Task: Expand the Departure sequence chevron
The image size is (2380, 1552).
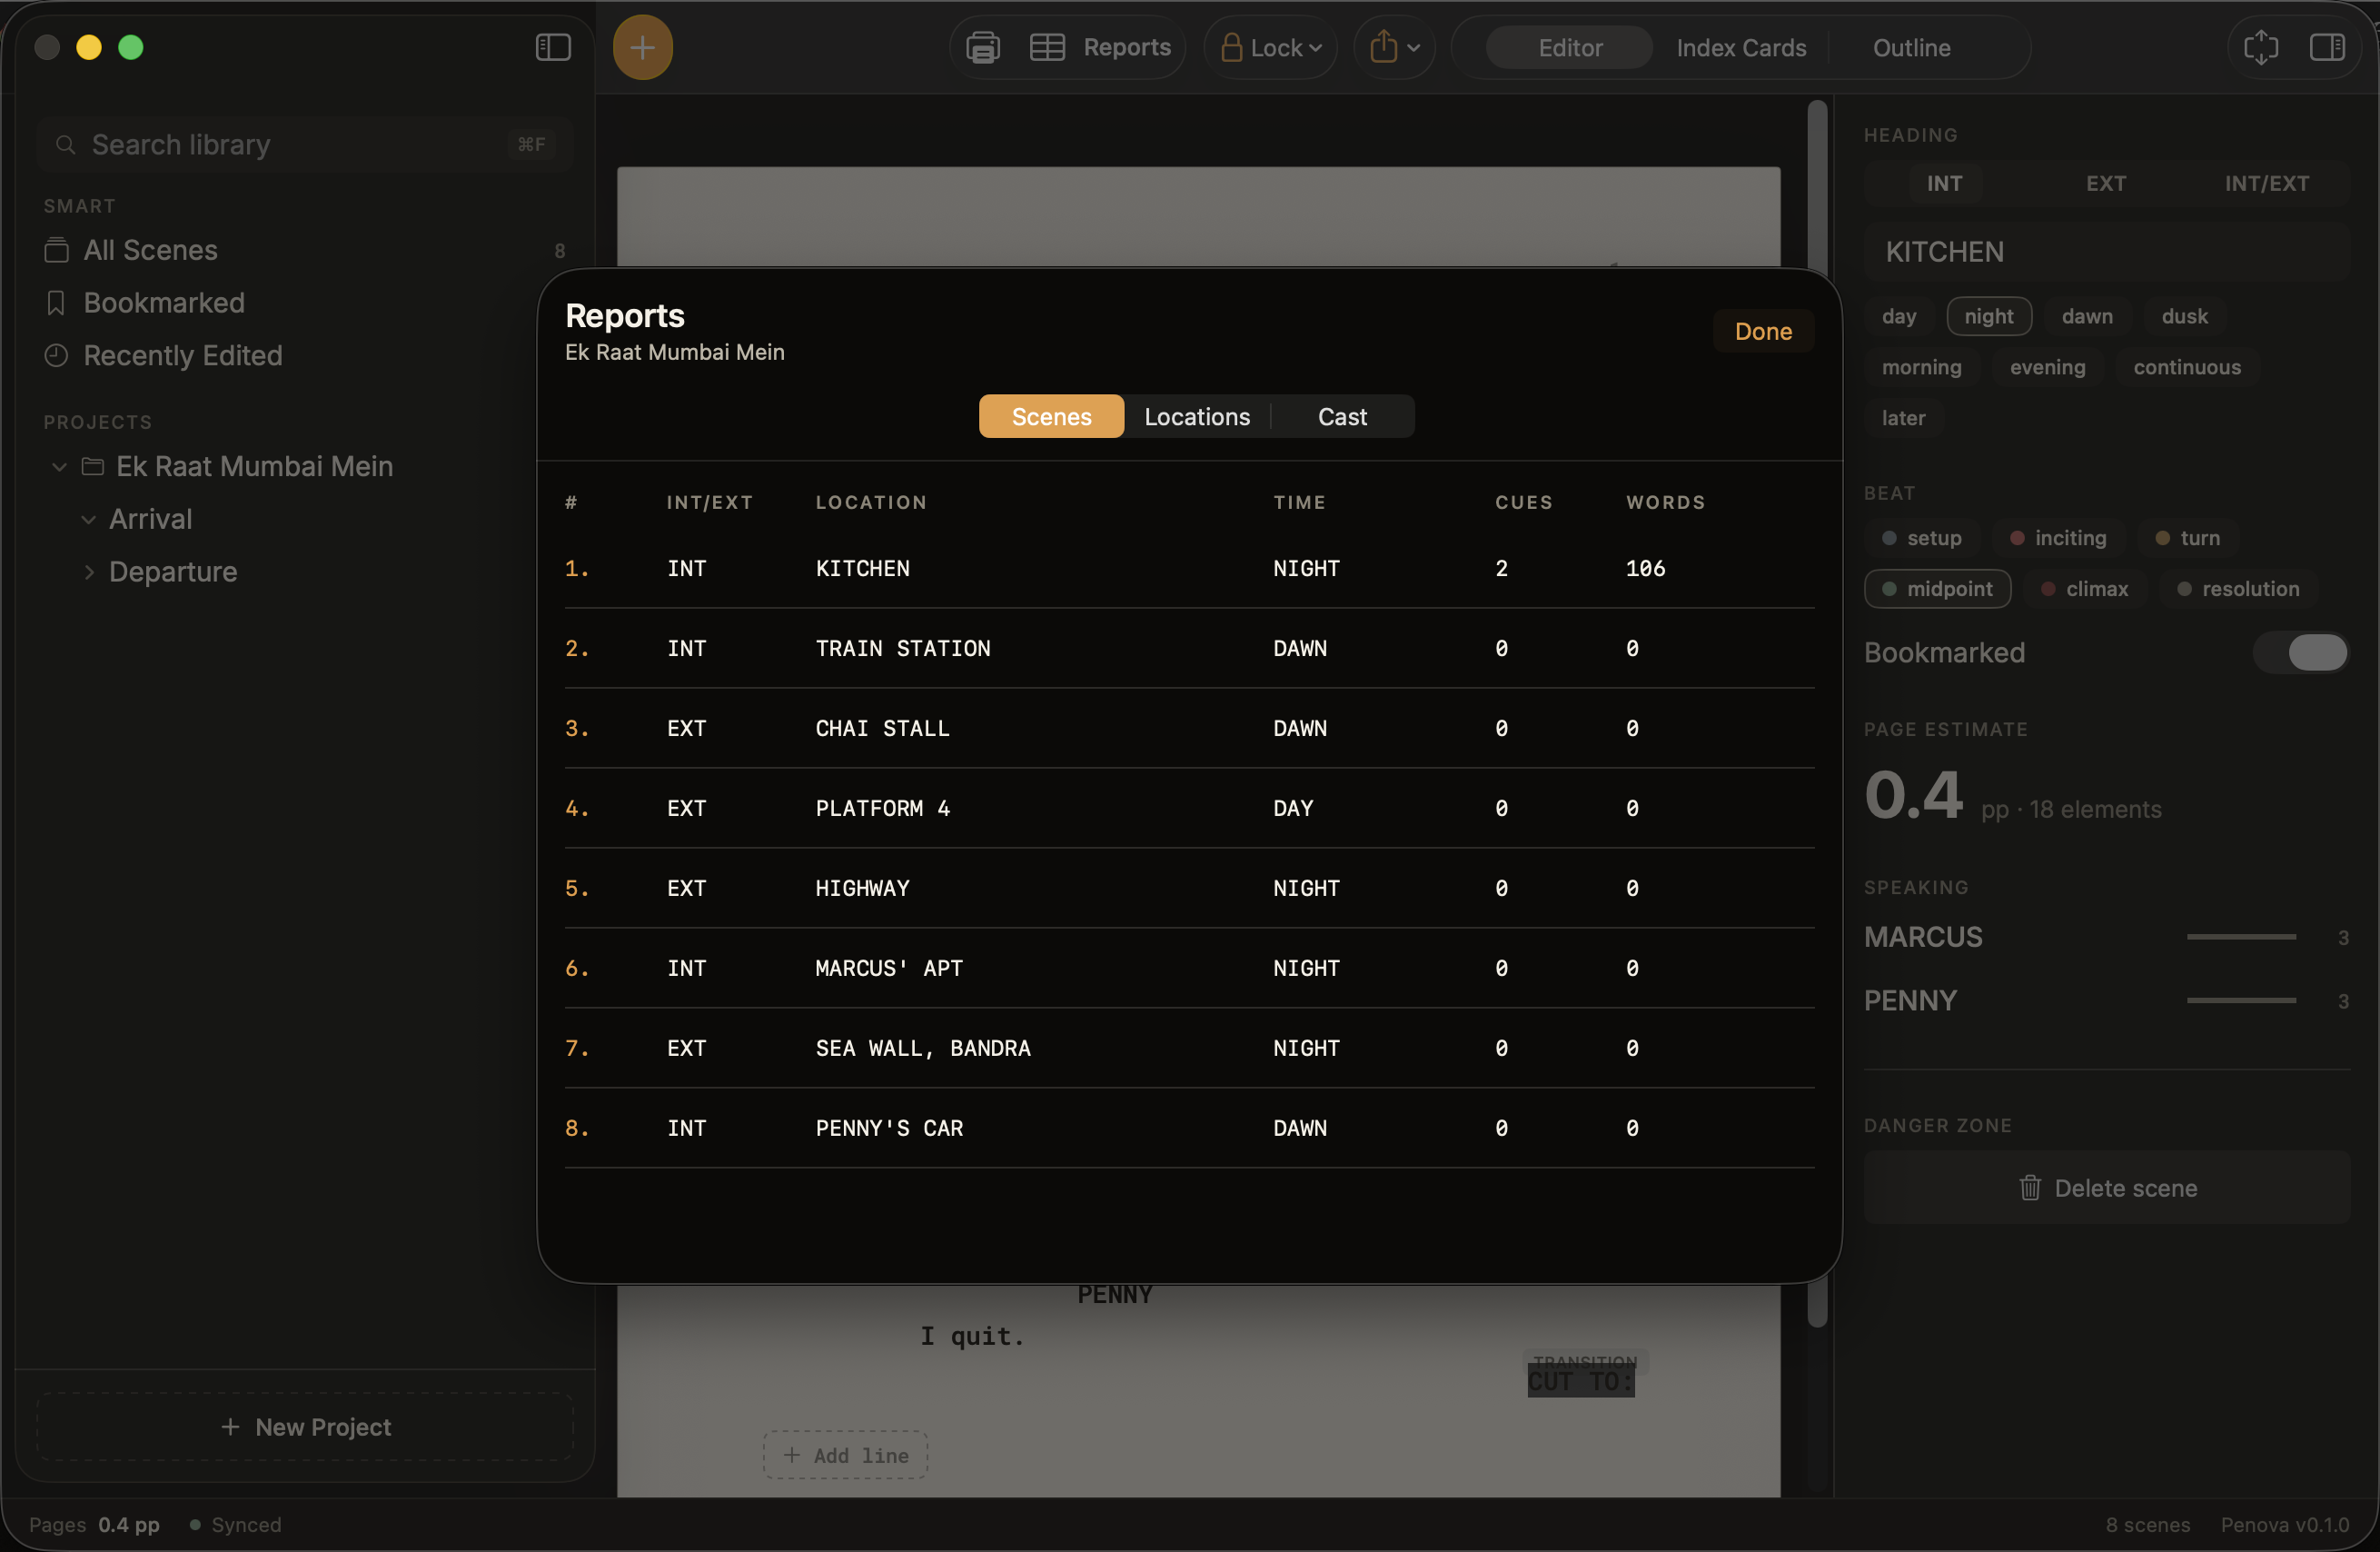Action: (x=89, y=572)
